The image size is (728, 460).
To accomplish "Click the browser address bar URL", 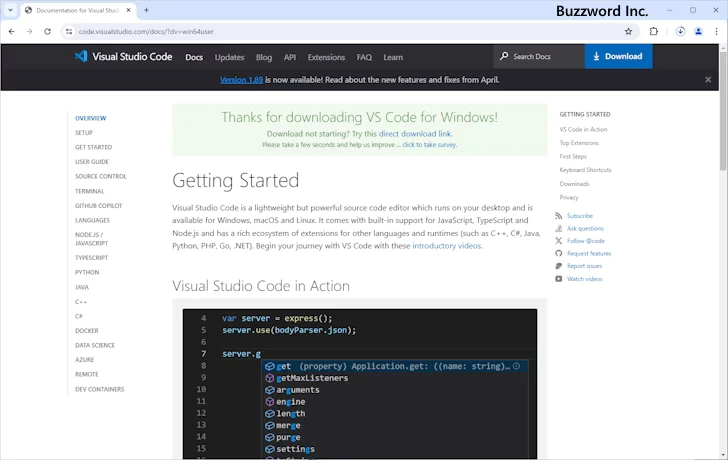I will pyautogui.click(x=146, y=32).
